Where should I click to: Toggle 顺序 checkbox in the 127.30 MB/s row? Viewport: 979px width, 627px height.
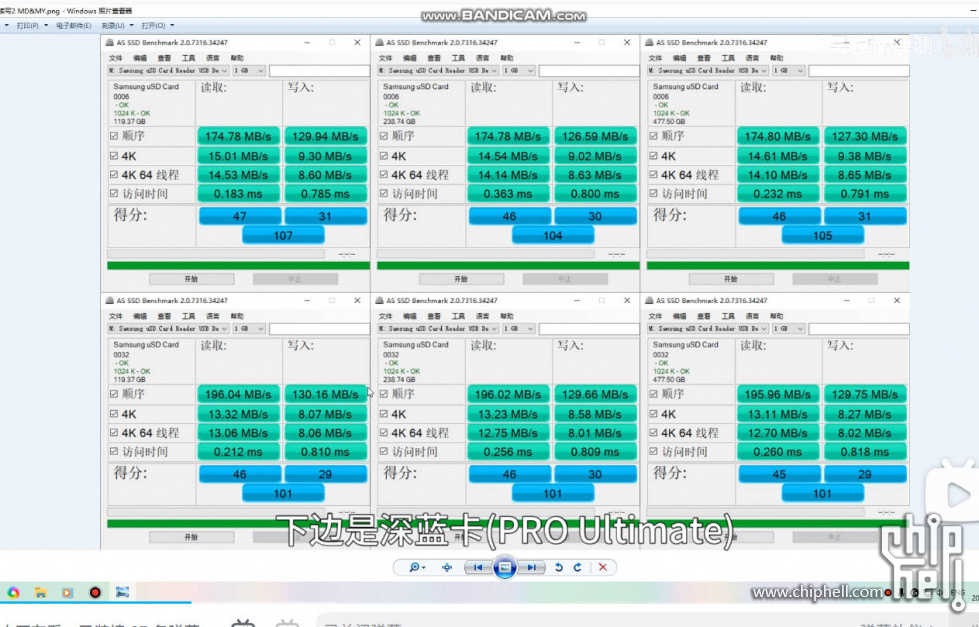653,136
